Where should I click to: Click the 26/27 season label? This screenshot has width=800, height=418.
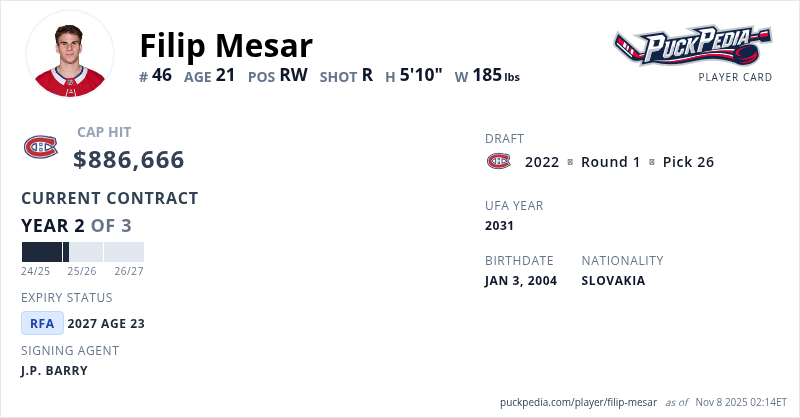(129, 271)
